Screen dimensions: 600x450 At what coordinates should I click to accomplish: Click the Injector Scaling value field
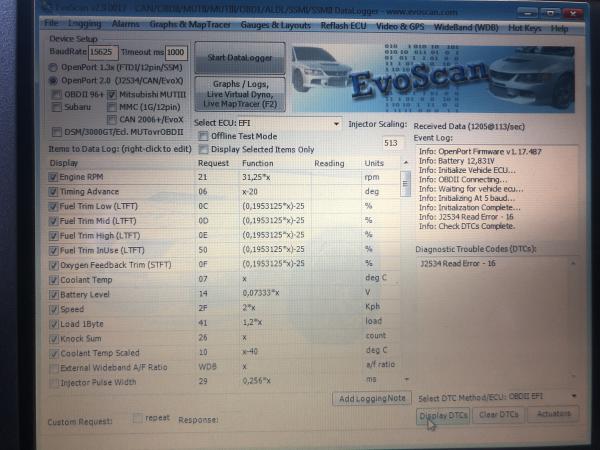coord(392,143)
